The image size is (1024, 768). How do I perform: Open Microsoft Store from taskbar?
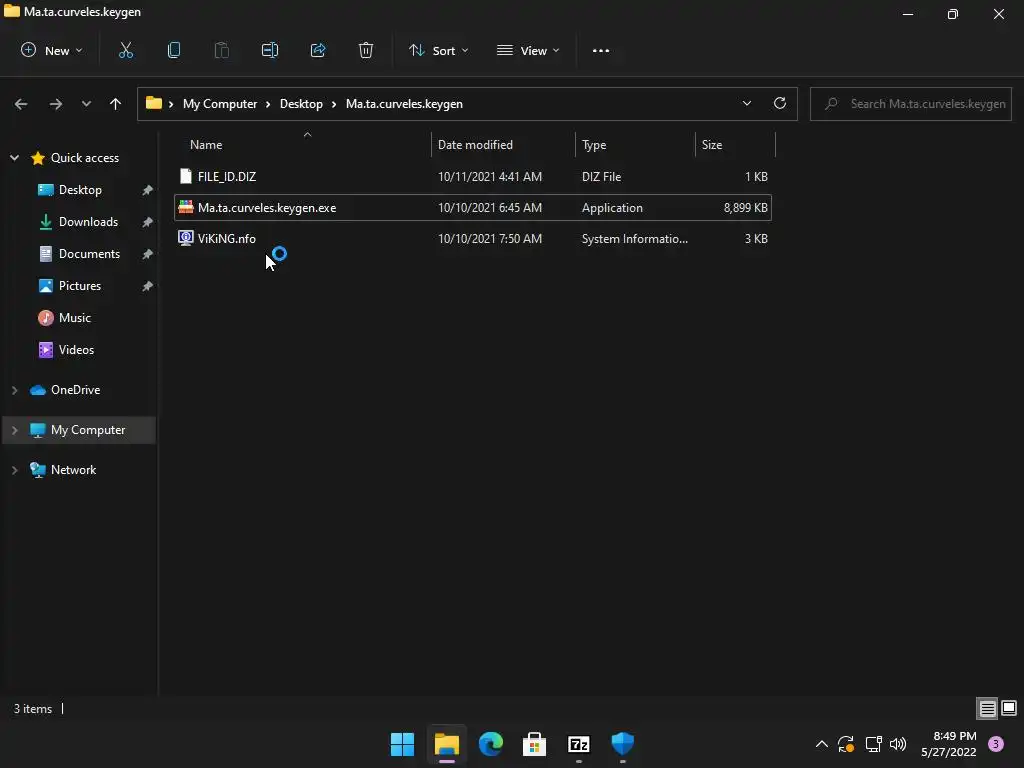(534, 744)
